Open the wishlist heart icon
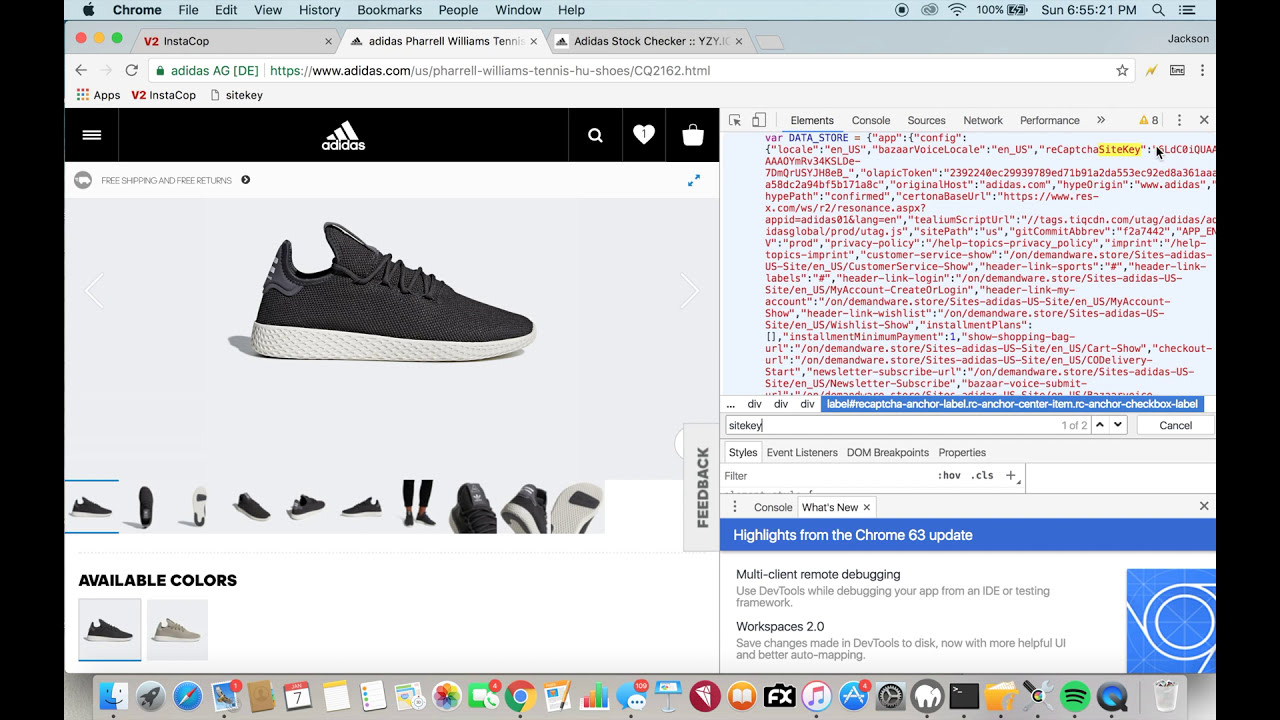Image resolution: width=1280 pixels, height=720 pixels. coord(644,135)
